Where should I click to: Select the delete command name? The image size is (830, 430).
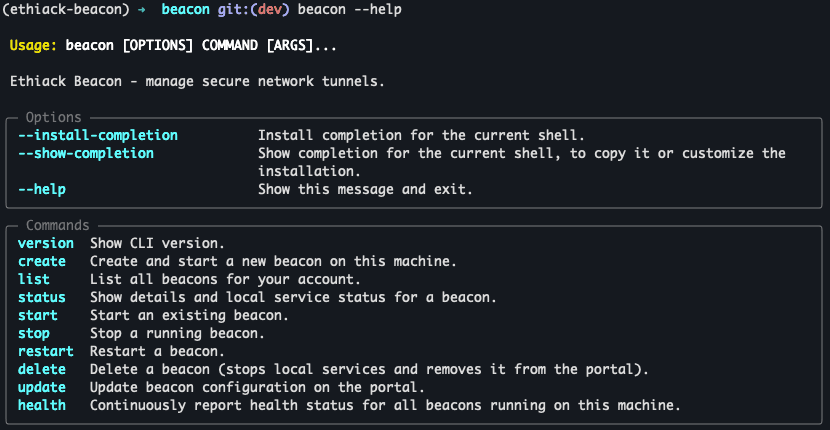pyautogui.click(x=42, y=370)
